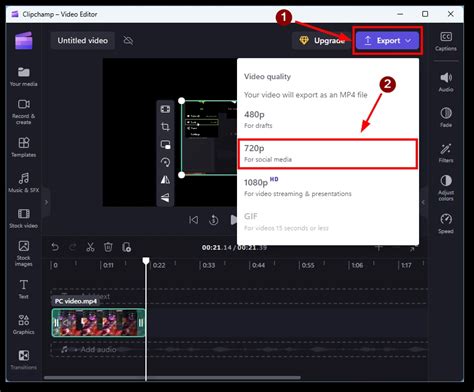
Task: Click the timeline playhead handle
Action: [x=146, y=260]
